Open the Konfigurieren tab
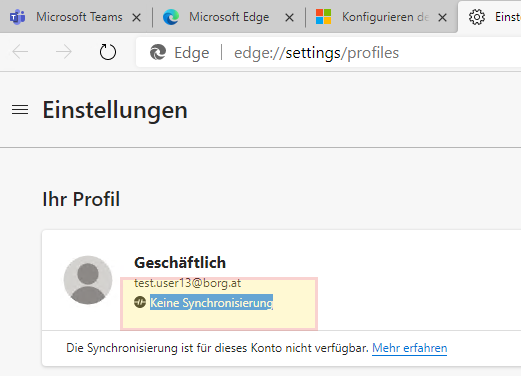521x376 pixels. (381, 17)
